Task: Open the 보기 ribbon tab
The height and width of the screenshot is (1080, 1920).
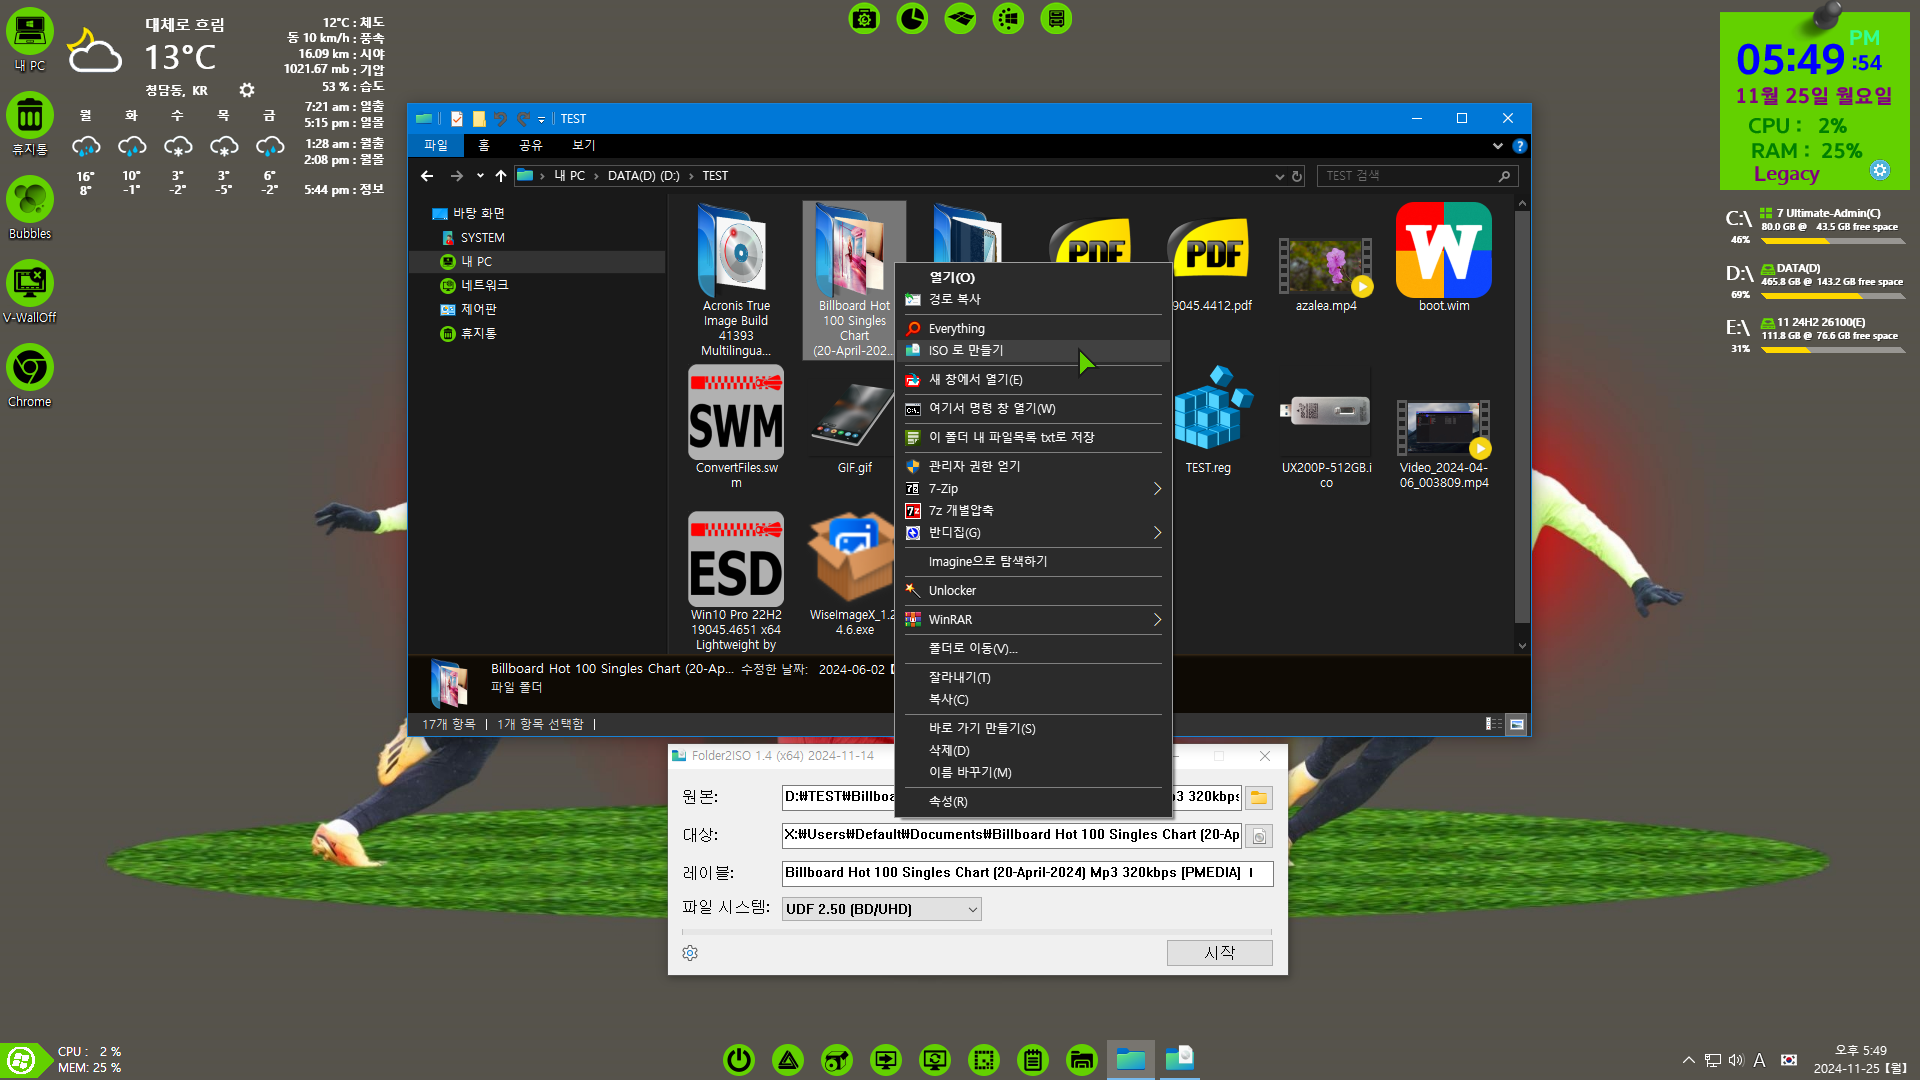Action: pyautogui.click(x=583, y=146)
